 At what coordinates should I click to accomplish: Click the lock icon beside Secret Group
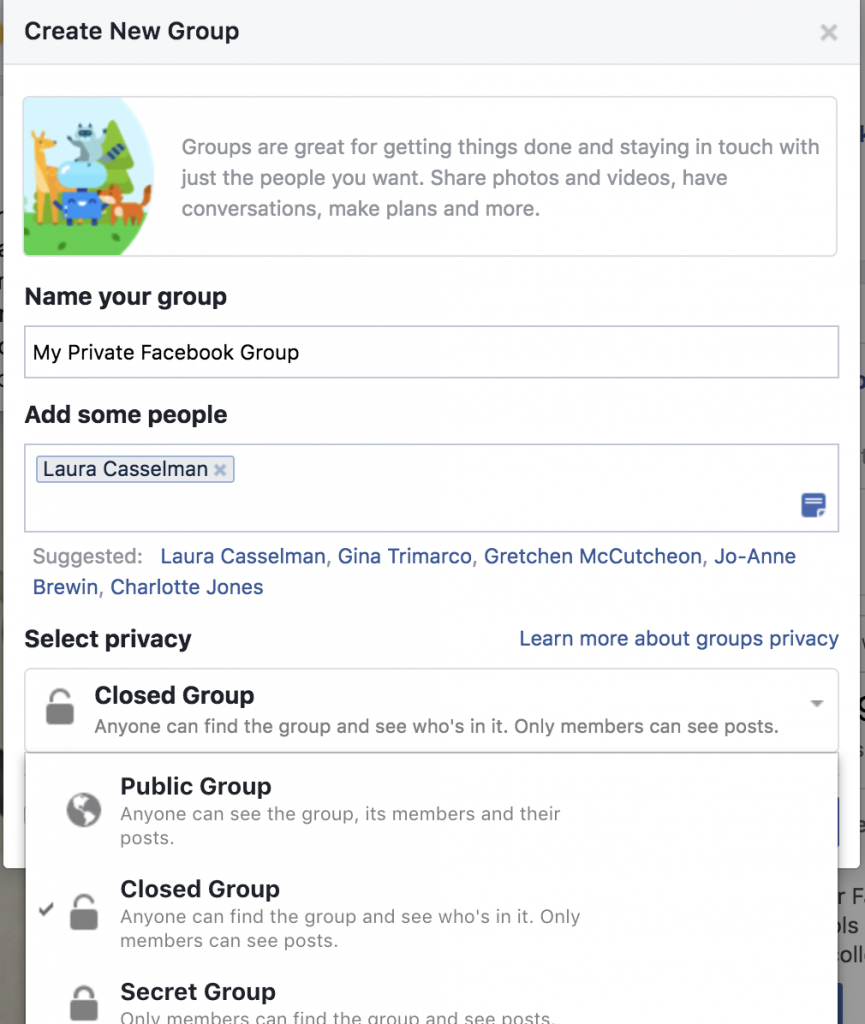tap(85, 1003)
